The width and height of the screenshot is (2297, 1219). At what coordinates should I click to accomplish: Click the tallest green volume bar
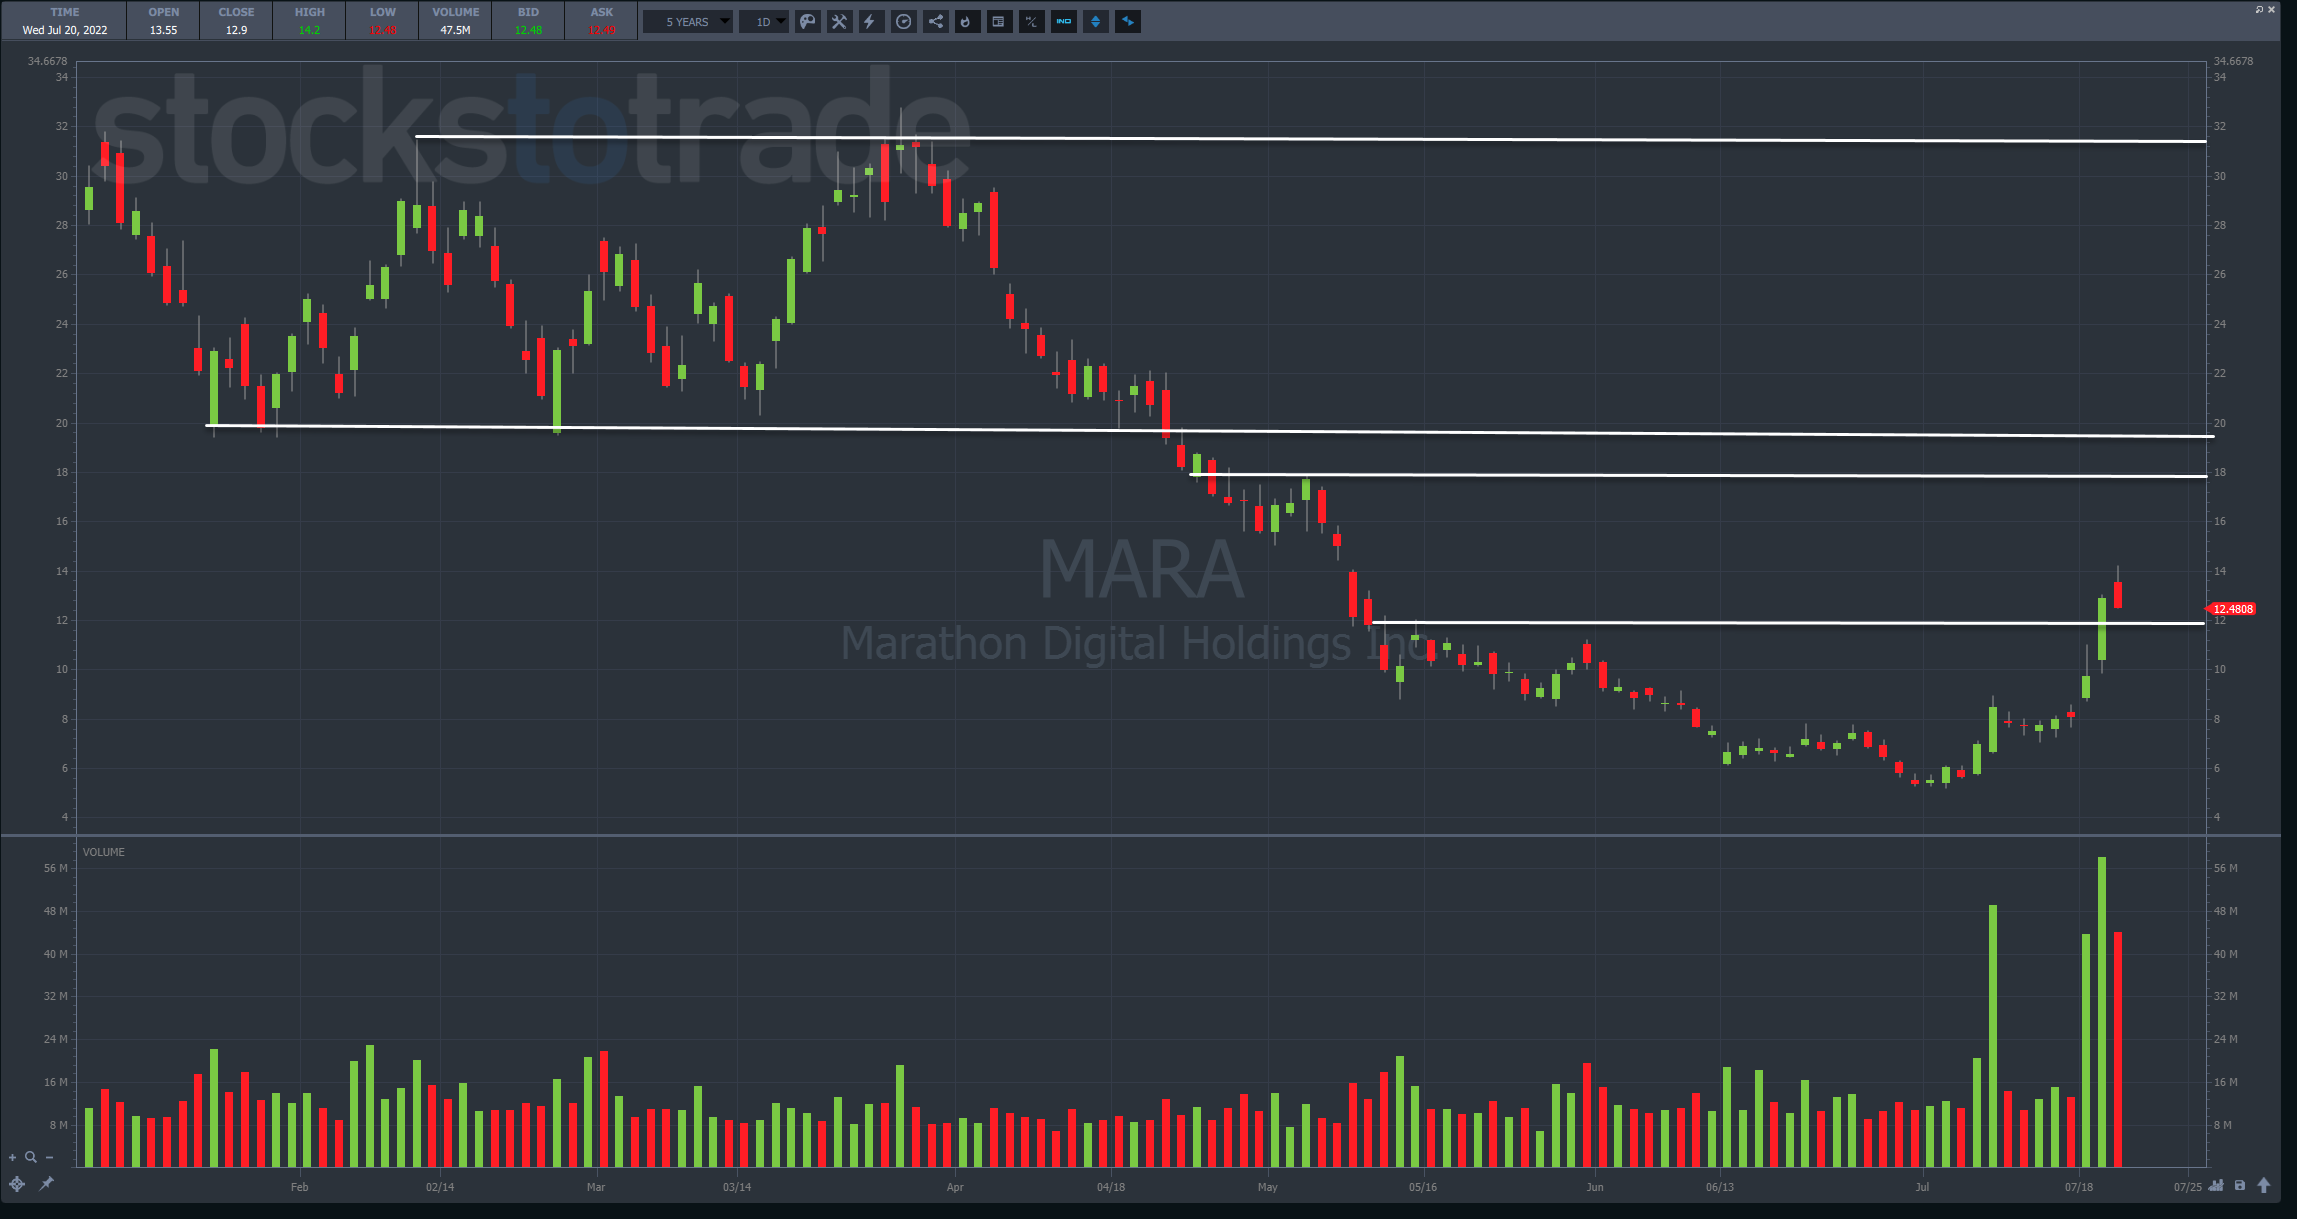[x=2102, y=1012]
